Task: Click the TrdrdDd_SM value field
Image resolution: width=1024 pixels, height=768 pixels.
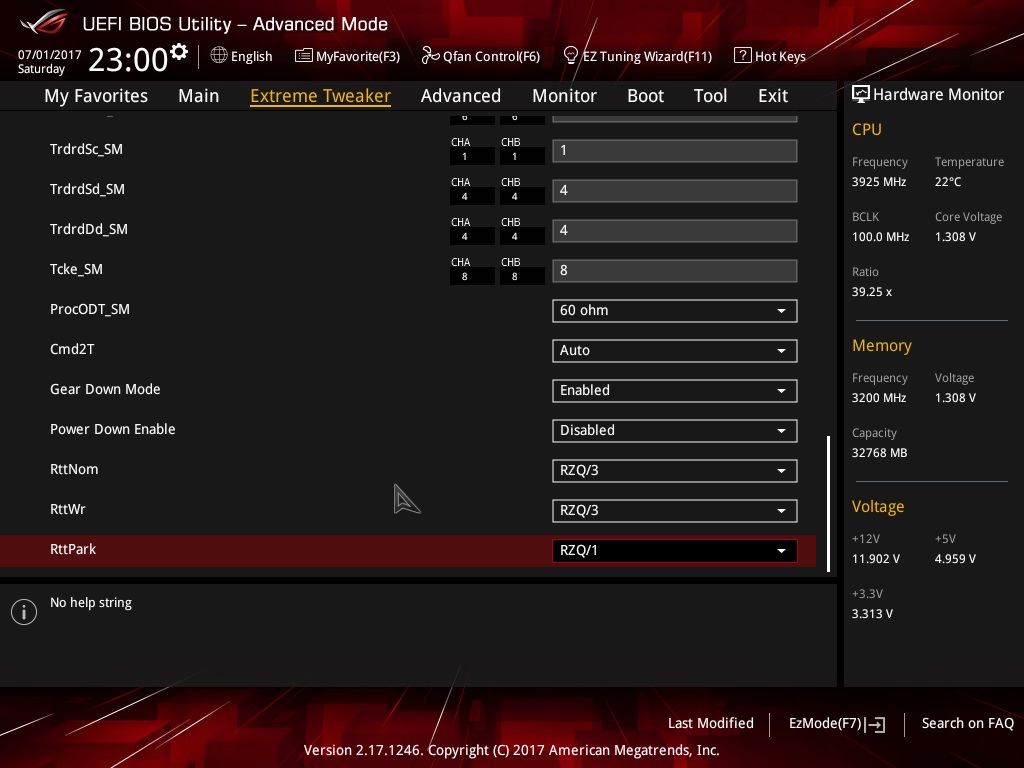Action: click(674, 231)
